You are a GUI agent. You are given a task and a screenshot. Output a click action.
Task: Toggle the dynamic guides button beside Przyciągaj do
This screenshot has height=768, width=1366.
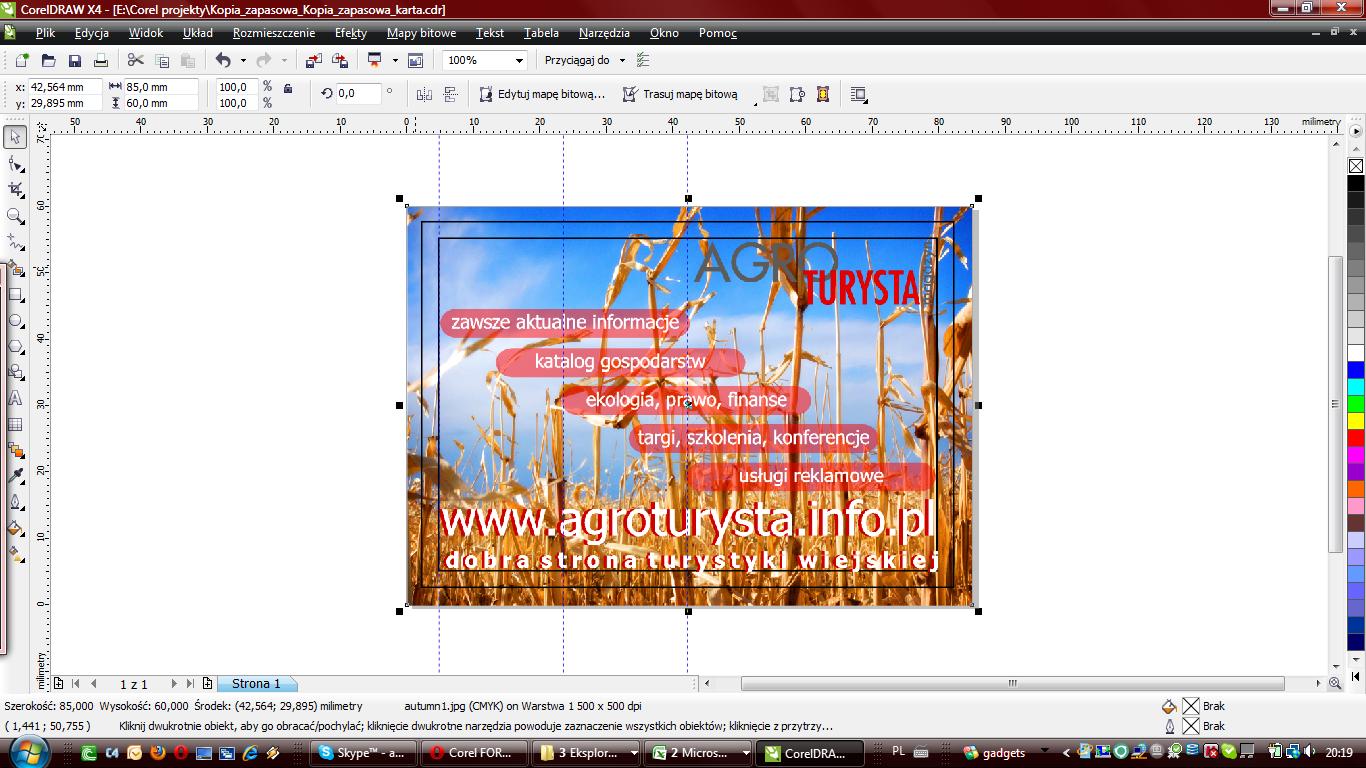tap(643, 60)
